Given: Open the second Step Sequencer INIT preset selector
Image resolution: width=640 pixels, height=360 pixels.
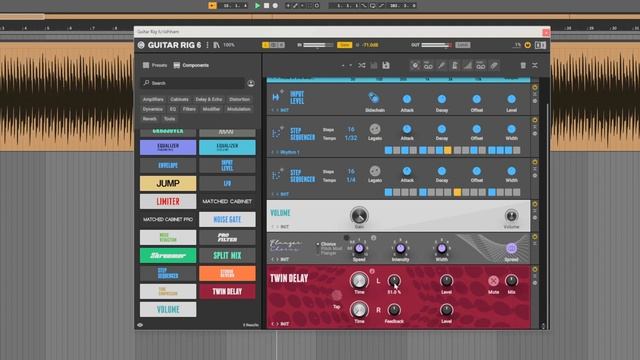Looking at the screenshot, I should 284,194.
